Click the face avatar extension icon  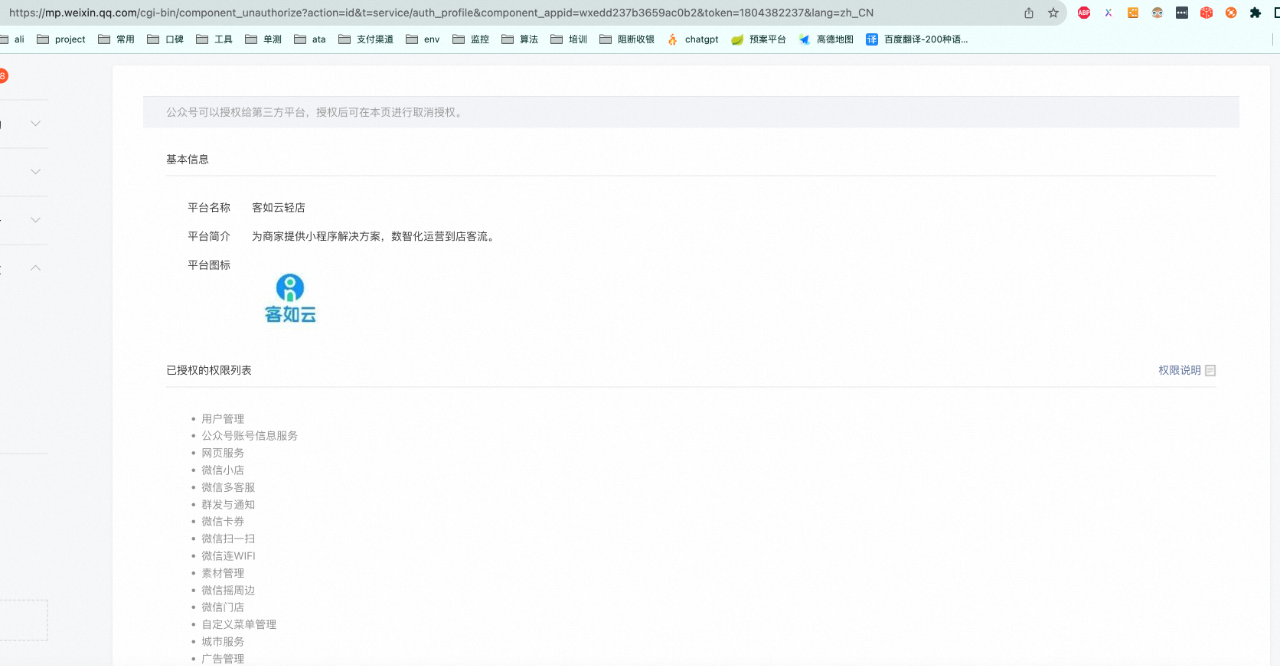tap(1157, 13)
